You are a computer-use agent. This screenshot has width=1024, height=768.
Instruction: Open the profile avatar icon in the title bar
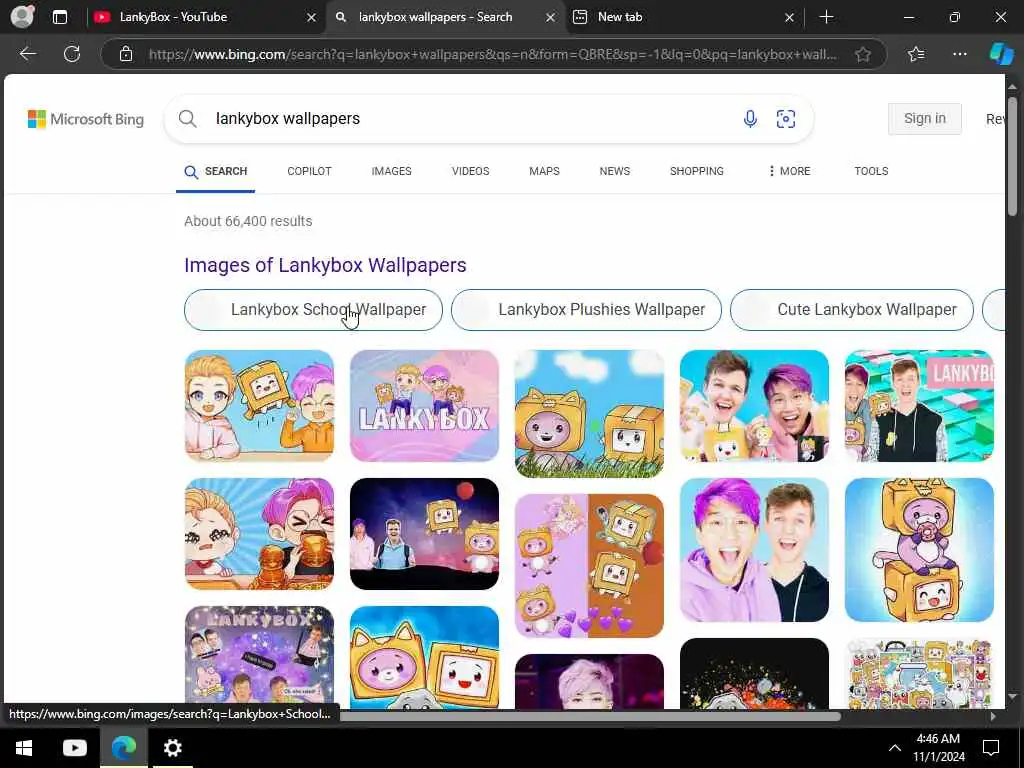pyautogui.click(x=22, y=17)
